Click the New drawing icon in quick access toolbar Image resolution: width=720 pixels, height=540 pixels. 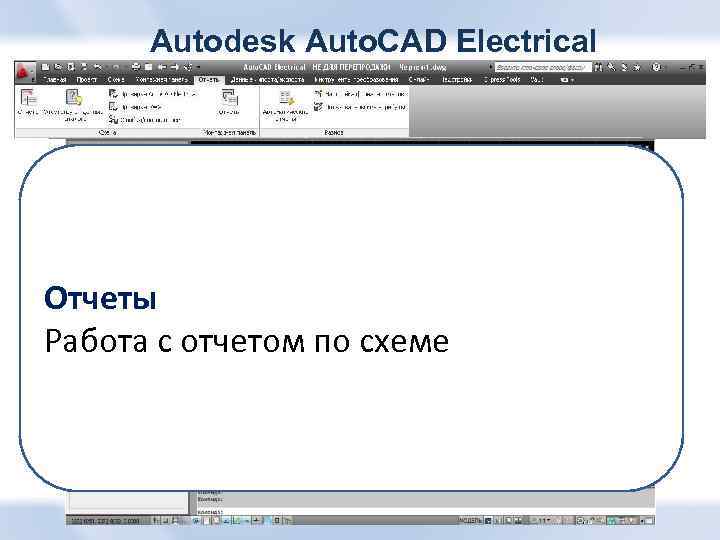pos(45,67)
